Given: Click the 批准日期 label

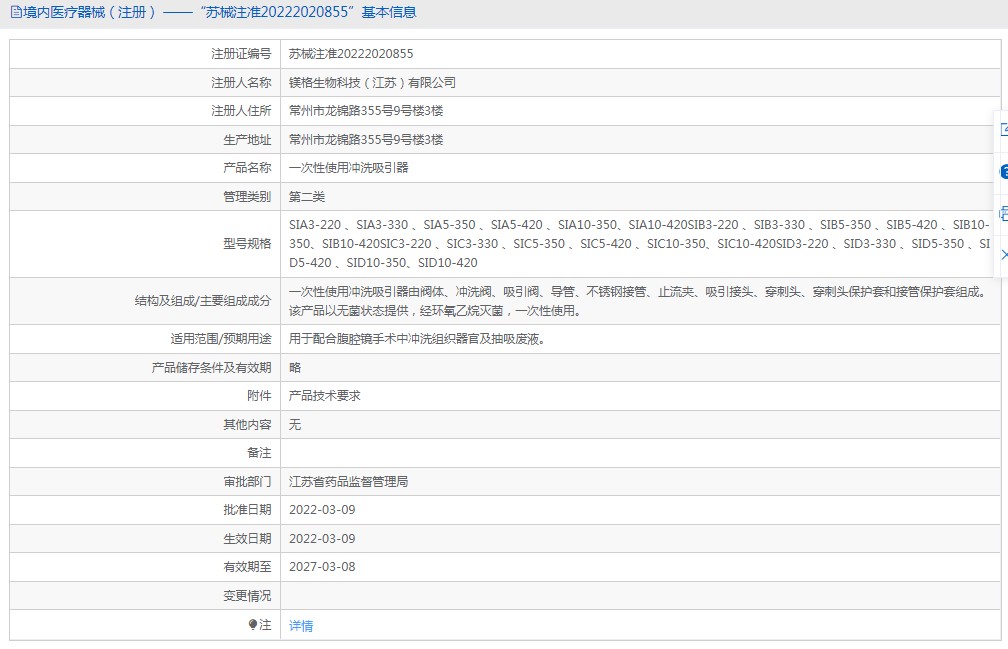Looking at the screenshot, I should click(x=247, y=510).
